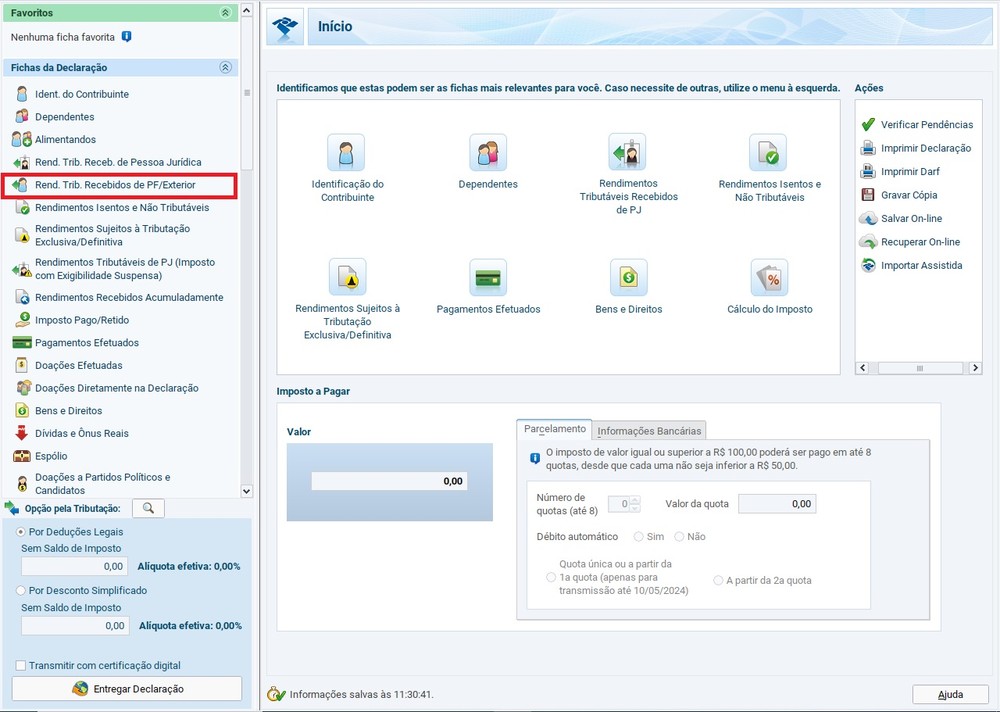Click the sidebar scroll down arrow
The width and height of the screenshot is (1000, 712).
tap(247, 491)
